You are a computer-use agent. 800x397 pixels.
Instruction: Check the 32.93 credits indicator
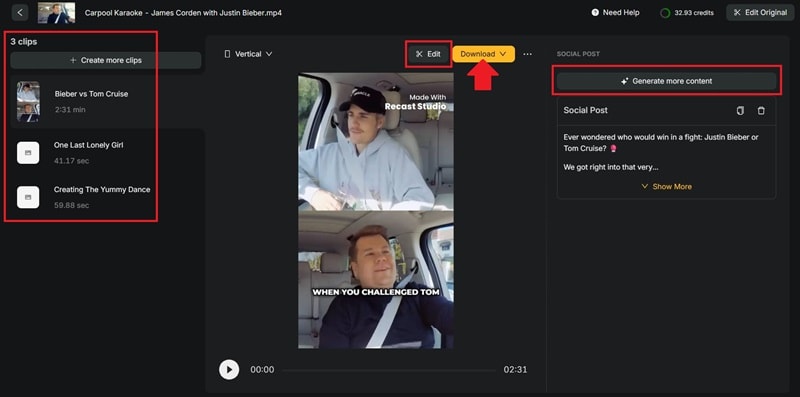click(x=687, y=13)
